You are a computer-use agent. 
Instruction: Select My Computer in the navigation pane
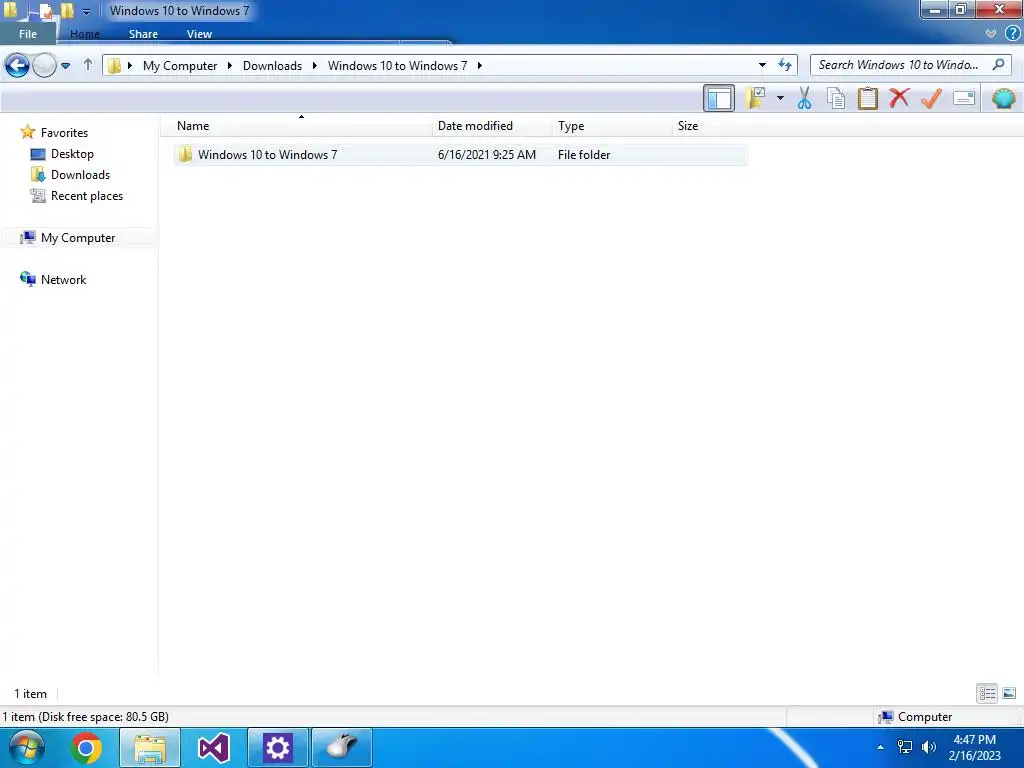pos(78,238)
